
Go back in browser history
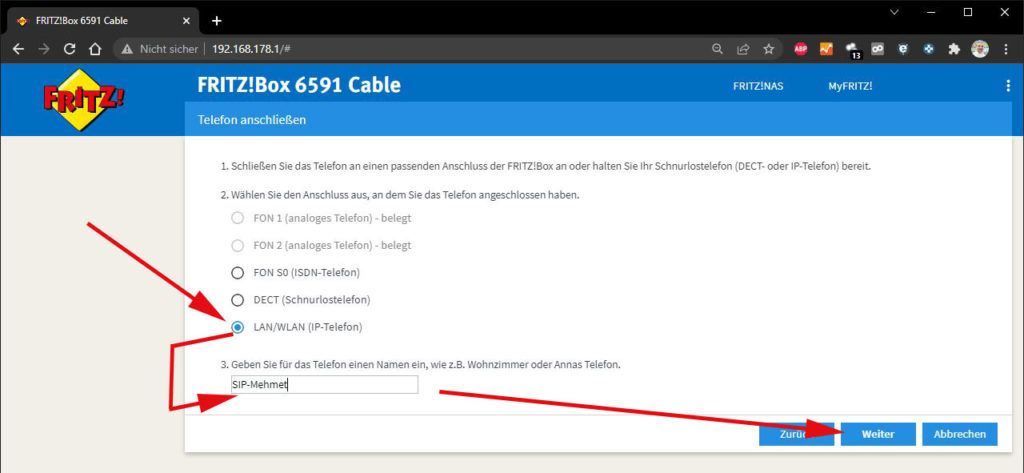point(18,49)
